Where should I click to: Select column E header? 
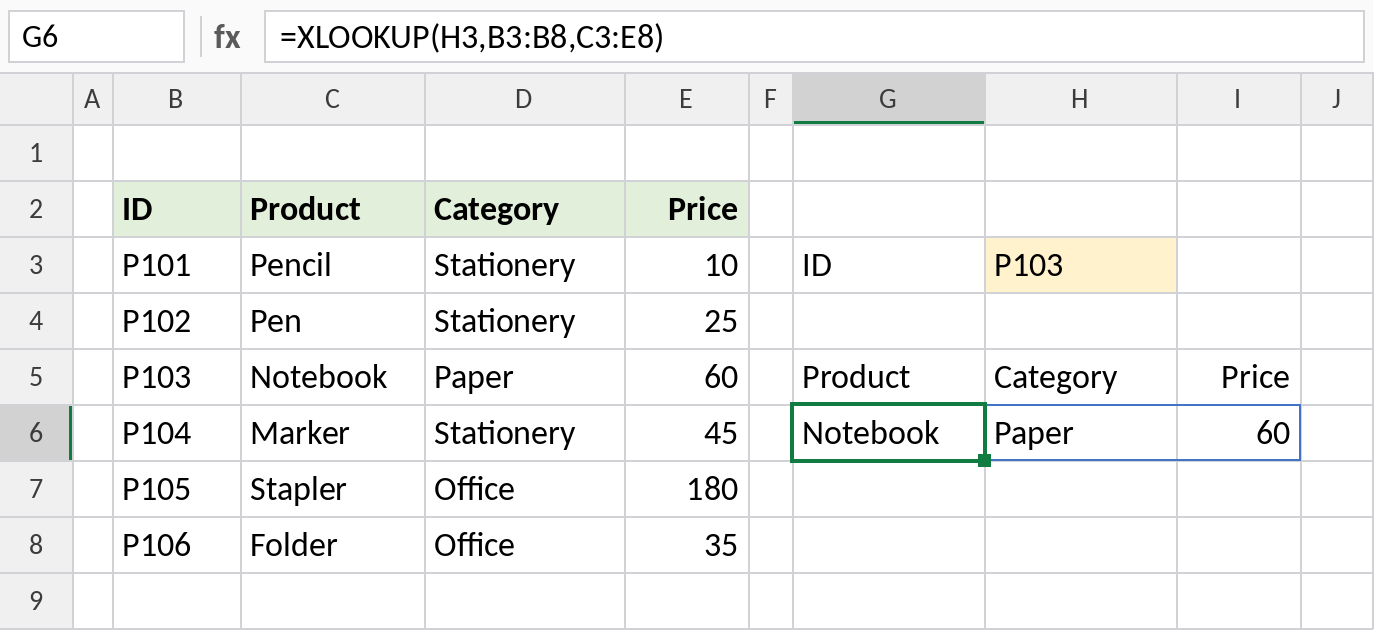pyautogui.click(x=687, y=98)
